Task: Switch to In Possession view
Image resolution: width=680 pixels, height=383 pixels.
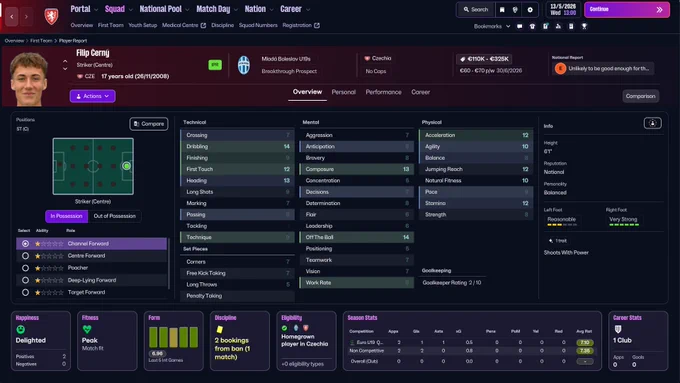Action: [x=66, y=216]
